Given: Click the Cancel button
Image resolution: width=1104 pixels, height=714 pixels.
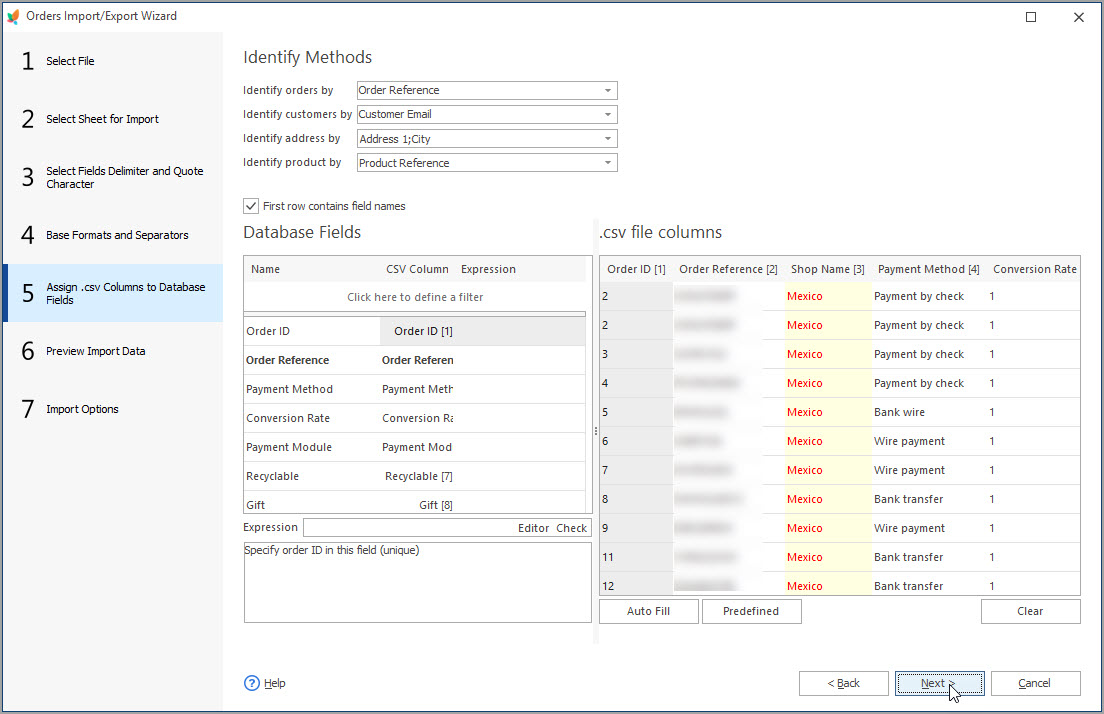Looking at the screenshot, I should (x=1035, y=683).
